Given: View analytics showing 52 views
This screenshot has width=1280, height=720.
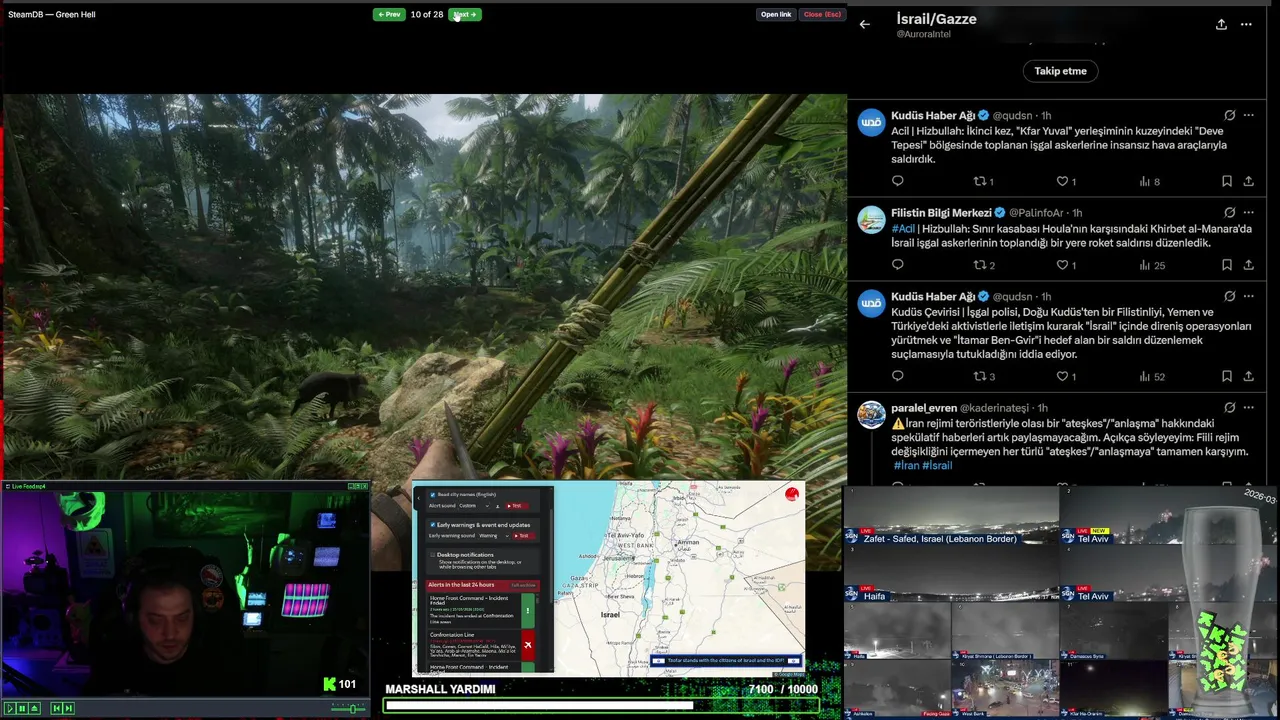Looking at the screenshot, I should 1152,376.
